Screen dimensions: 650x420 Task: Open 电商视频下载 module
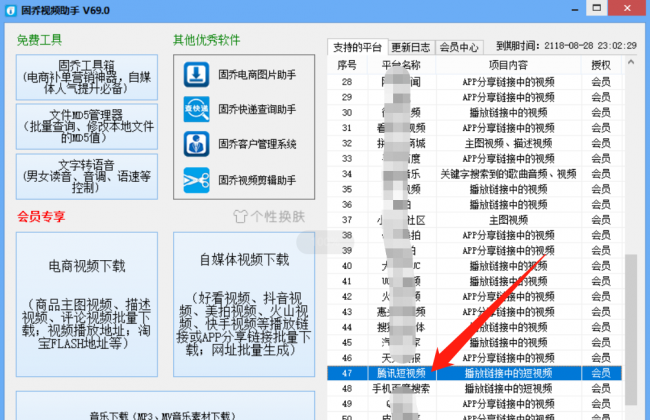(x=87, y=304)
